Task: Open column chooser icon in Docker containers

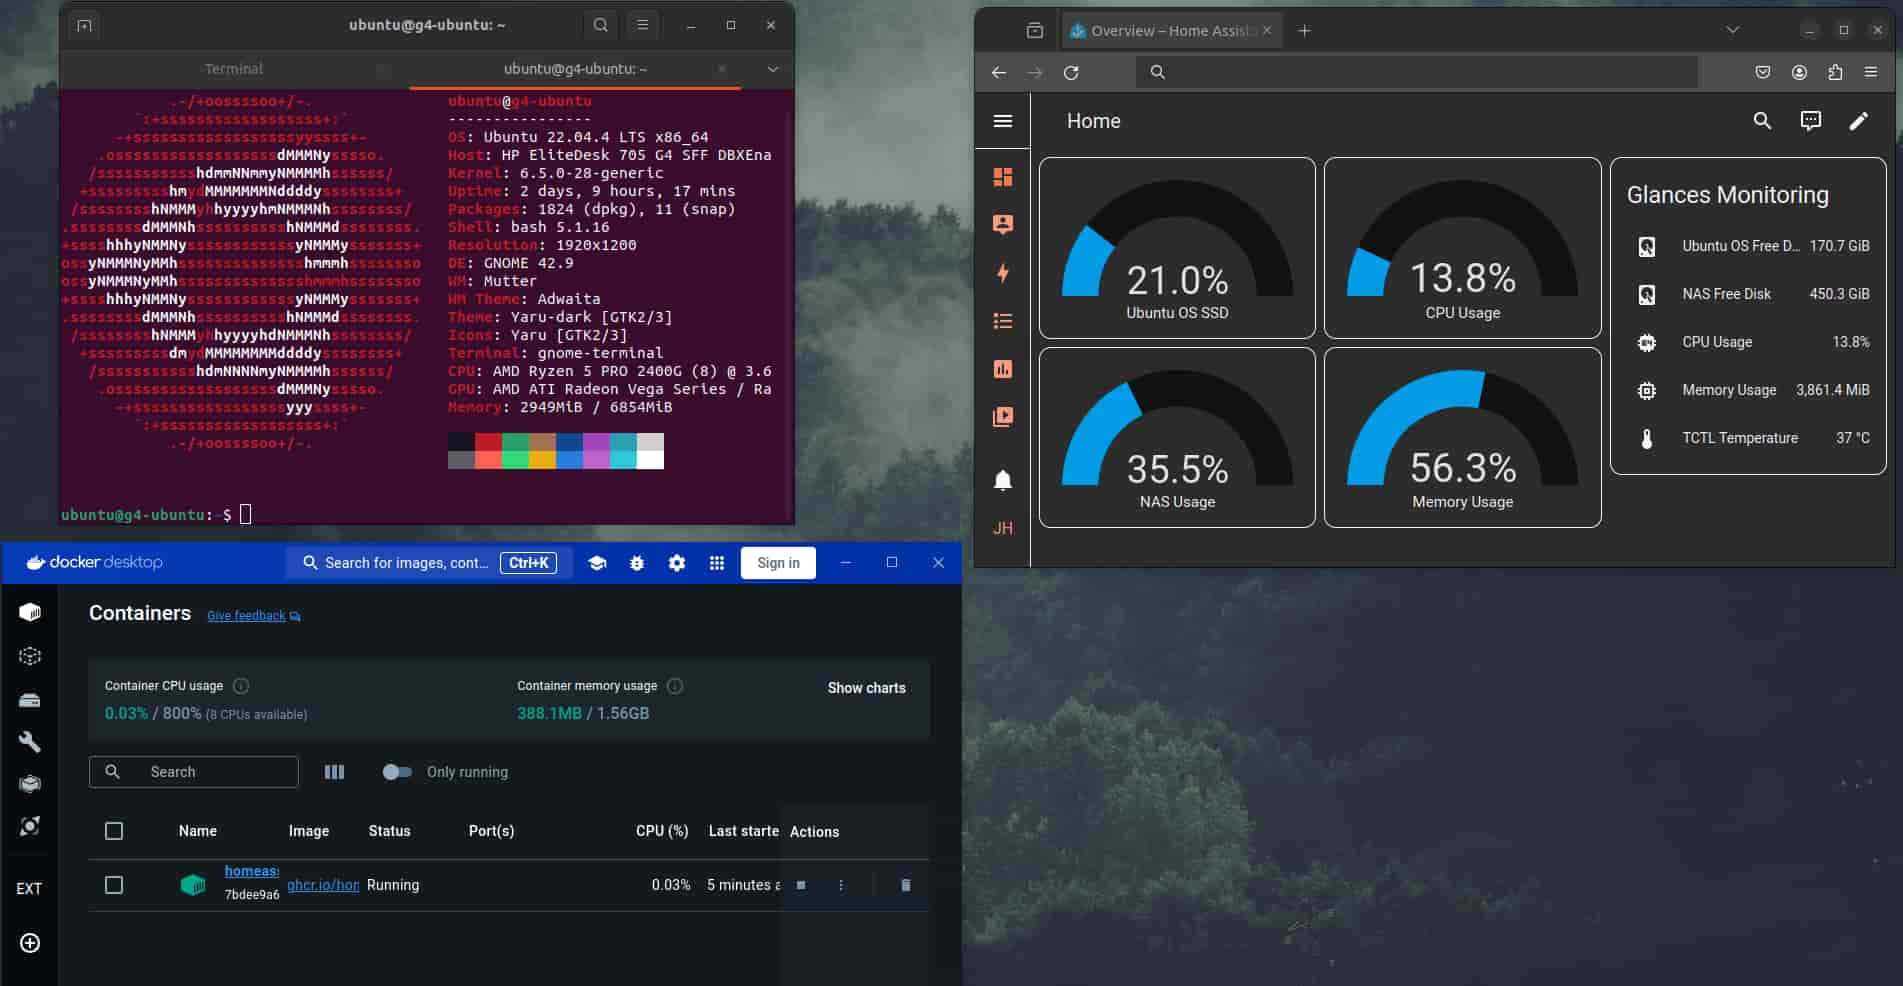Action: coord(335,772)
